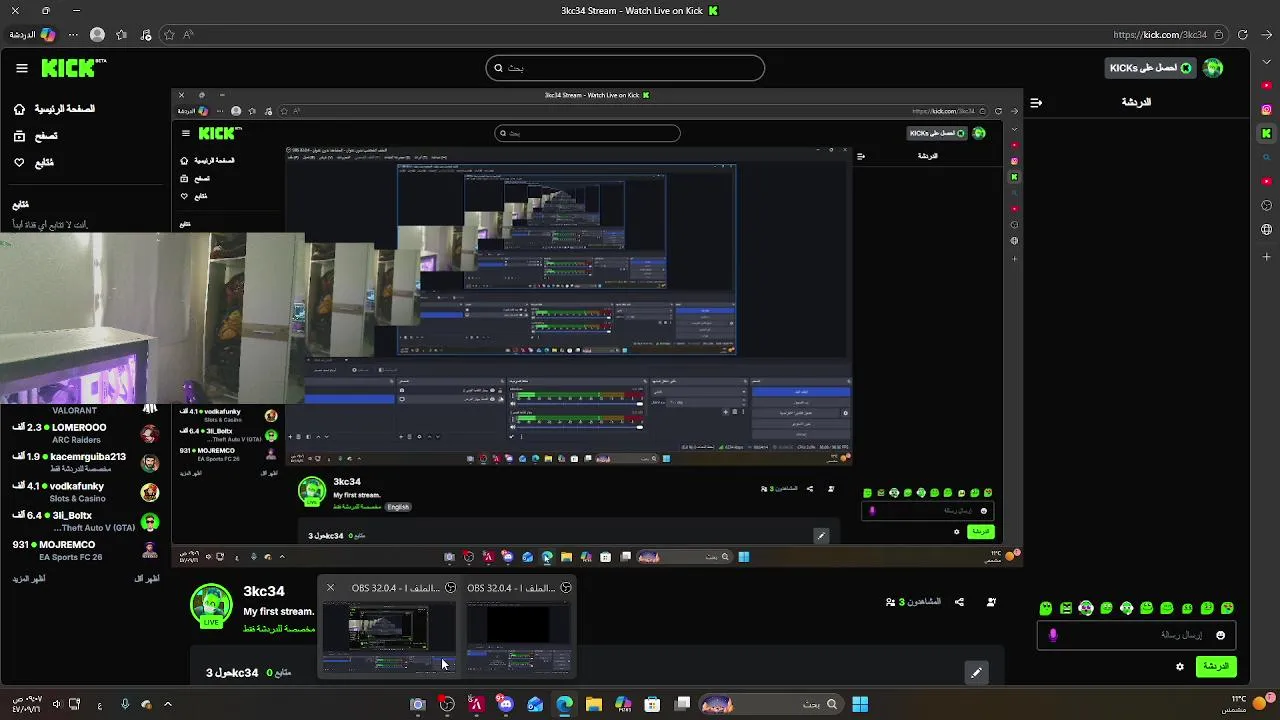
Task: Click the stream share icon
Action: [x=959, y=602]
